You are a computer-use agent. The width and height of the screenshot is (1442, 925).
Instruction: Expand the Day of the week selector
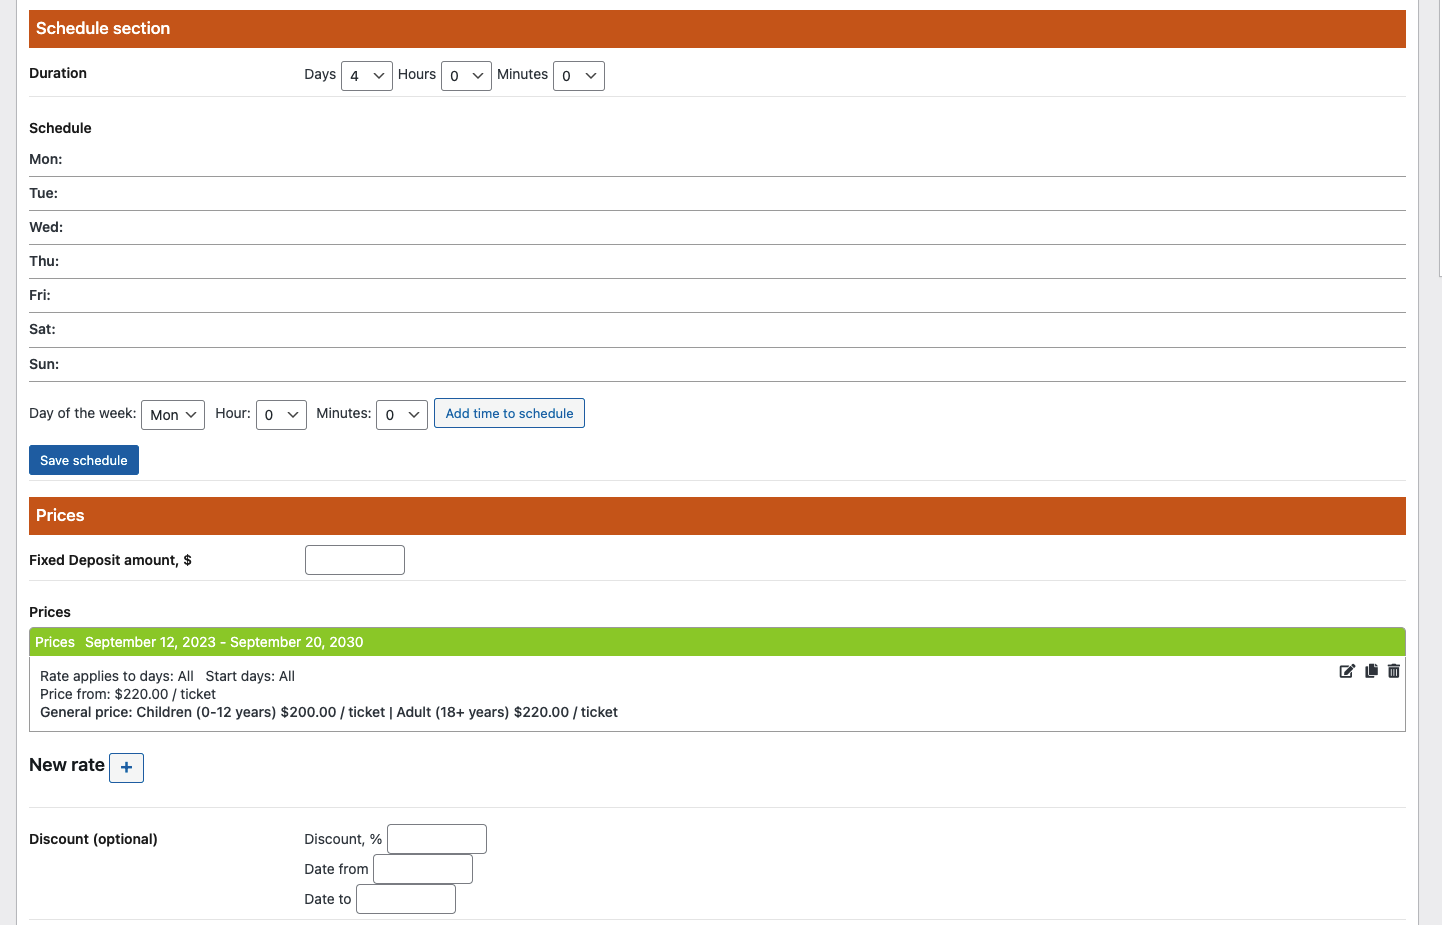tap(173, 415)
